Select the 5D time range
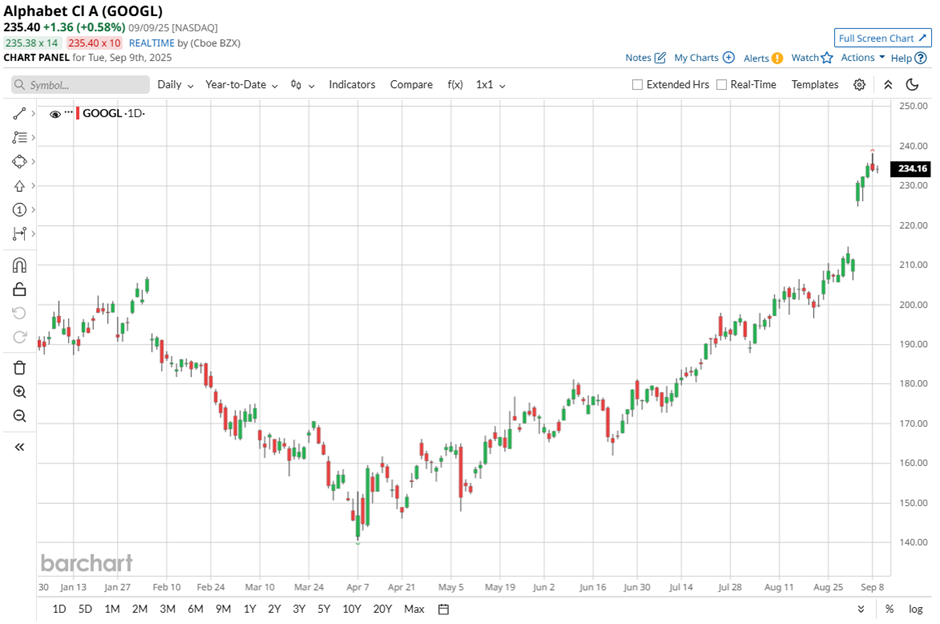940x624 pixels. [x=85, y=609]
